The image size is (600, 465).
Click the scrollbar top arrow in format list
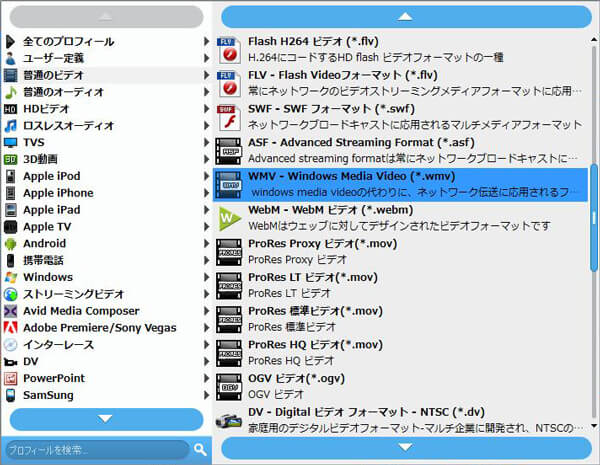(593, 39)
